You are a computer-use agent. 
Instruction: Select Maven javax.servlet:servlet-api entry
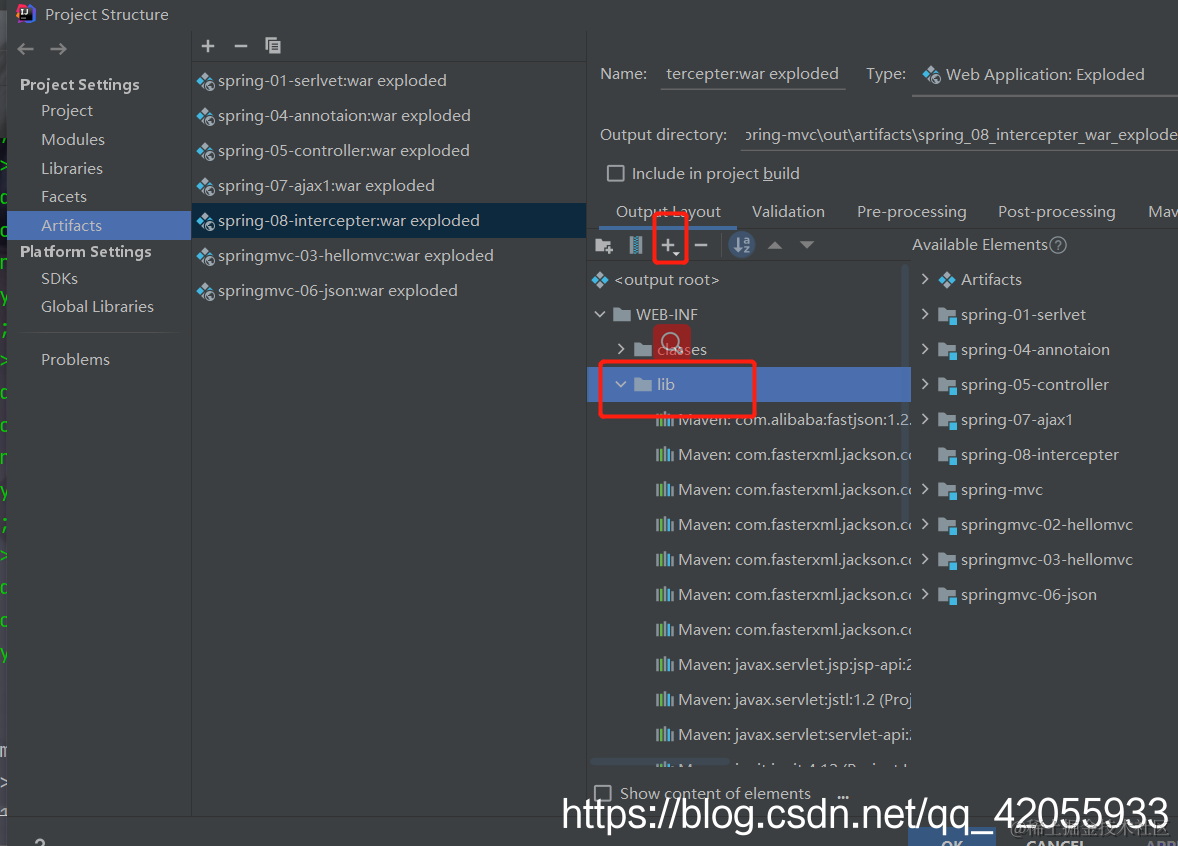click(x=783, y=735)
